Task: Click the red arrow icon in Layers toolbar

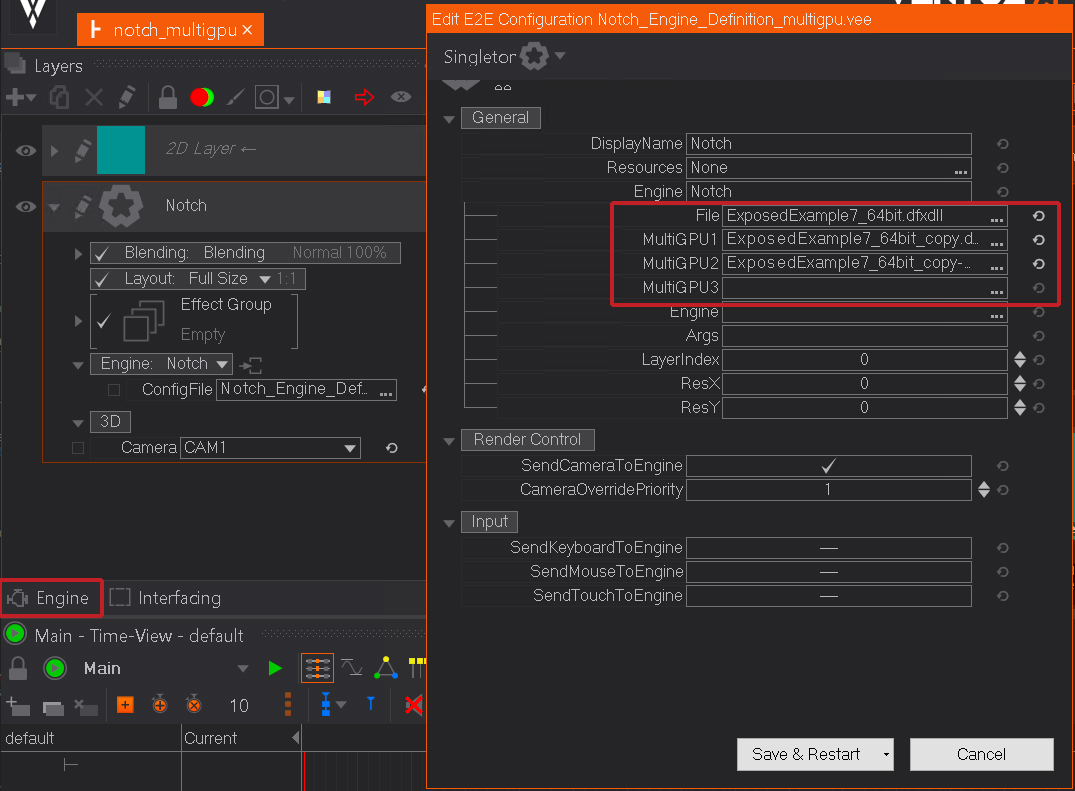Action: [x=364, y=97]
